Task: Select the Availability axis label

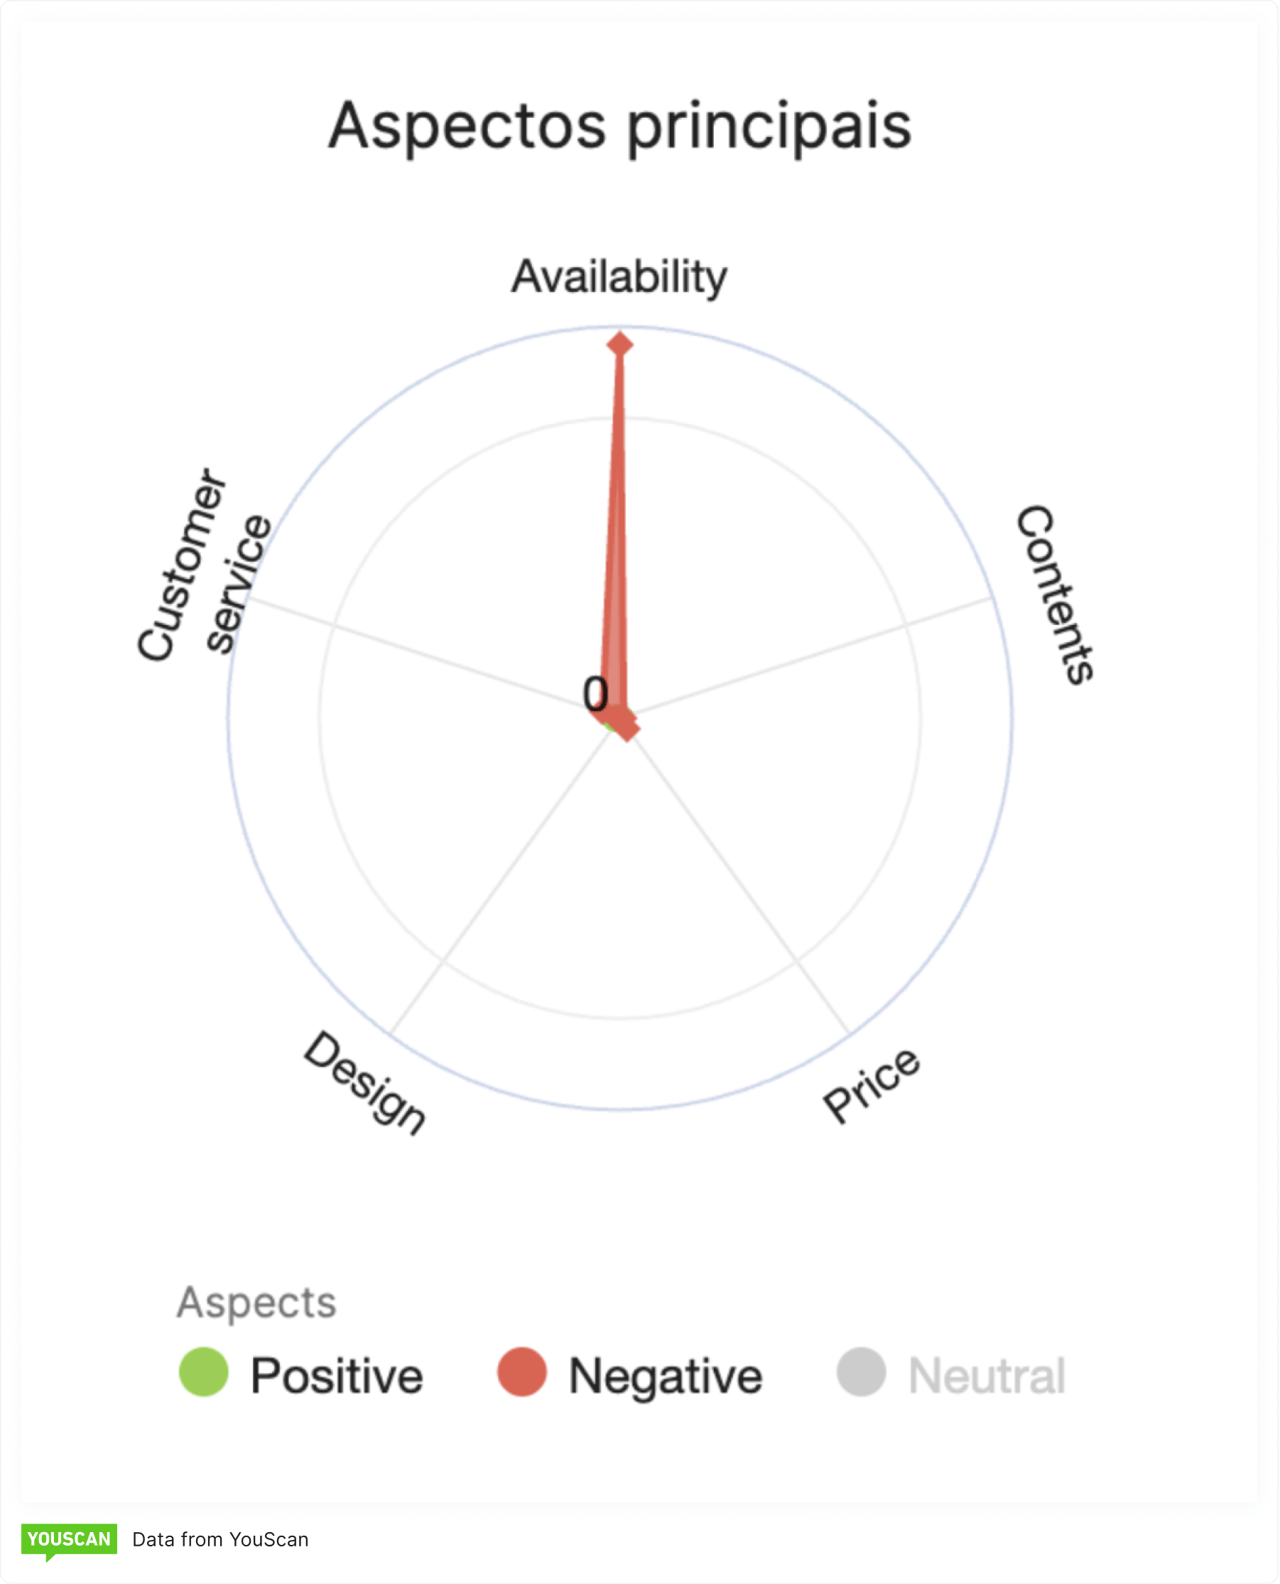Action: pos(619,277)
